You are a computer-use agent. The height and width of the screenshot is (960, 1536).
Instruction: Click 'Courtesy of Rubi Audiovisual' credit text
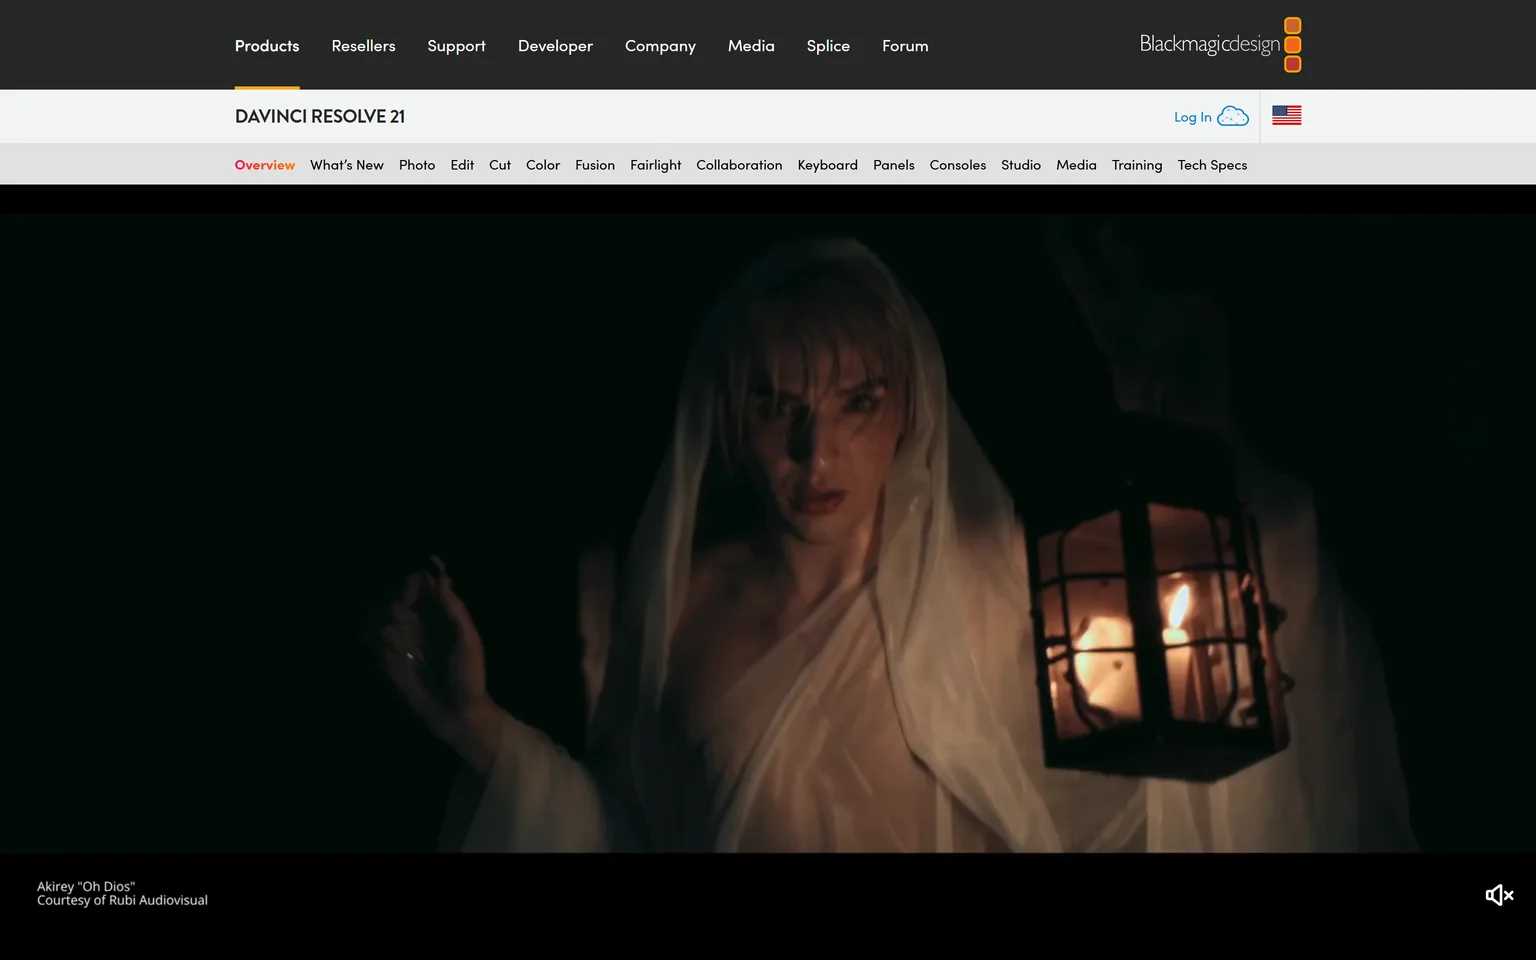point(123,901)
